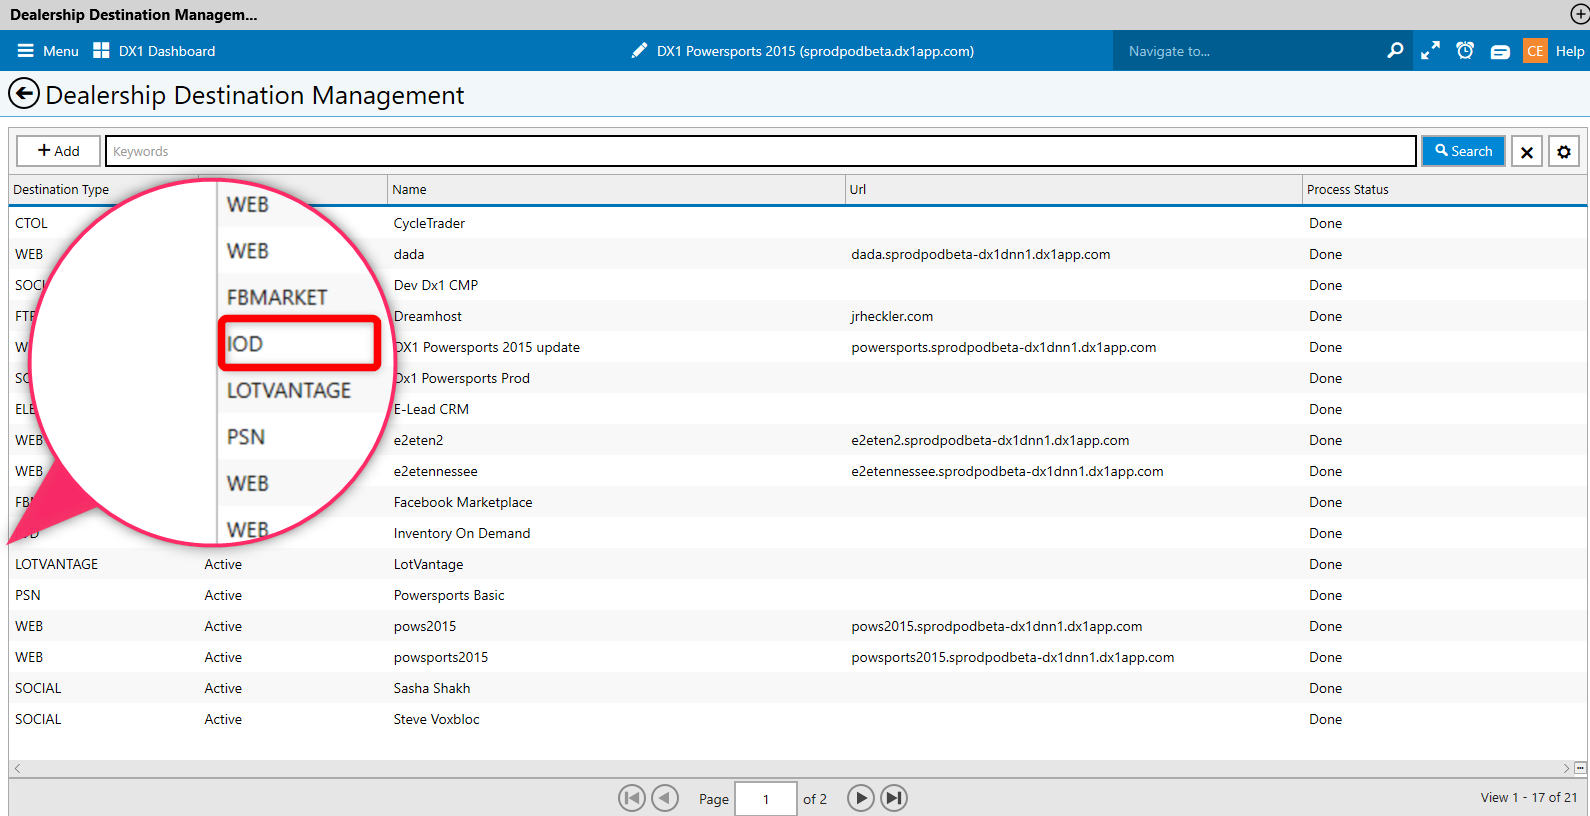Click e2eten2.sprodpodbeta url cell

pos(990,440)
